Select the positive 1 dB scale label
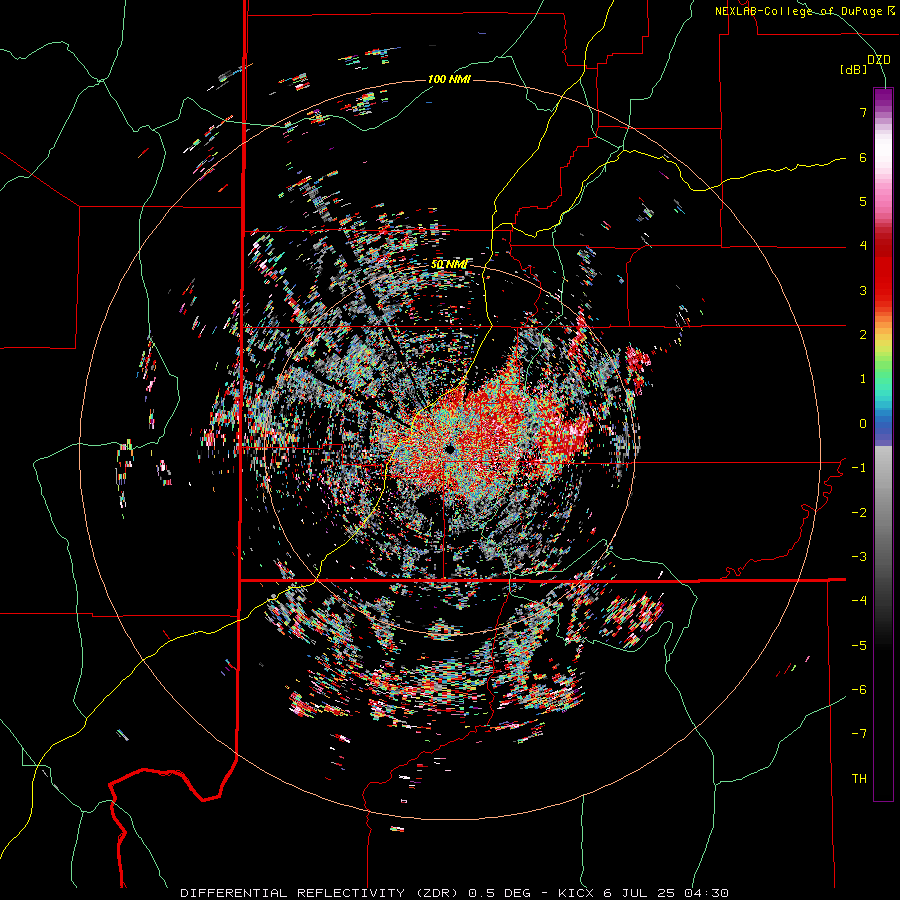The image size is (900, 900). pyautogui.click(x=863, y=379)
